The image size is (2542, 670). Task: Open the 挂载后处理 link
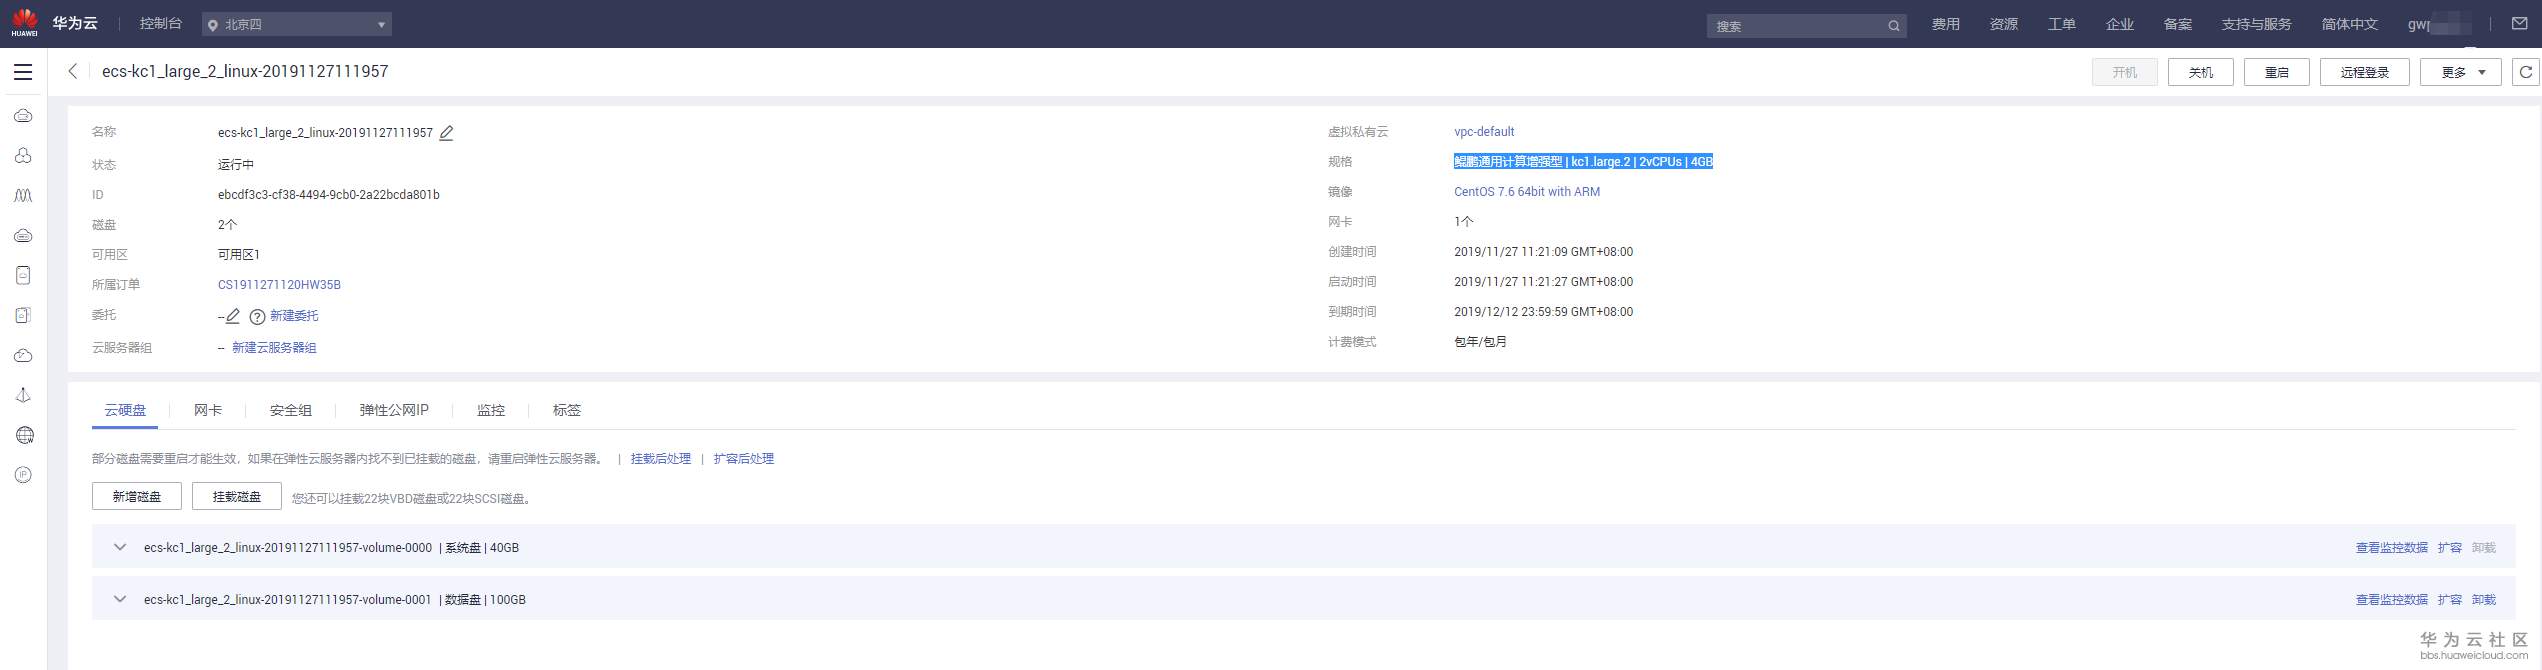(x=661, y=459)
